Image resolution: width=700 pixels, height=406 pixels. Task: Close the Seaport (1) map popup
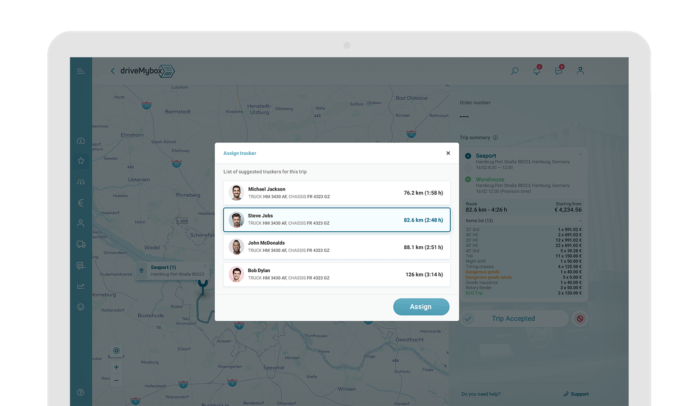[205, 267]
